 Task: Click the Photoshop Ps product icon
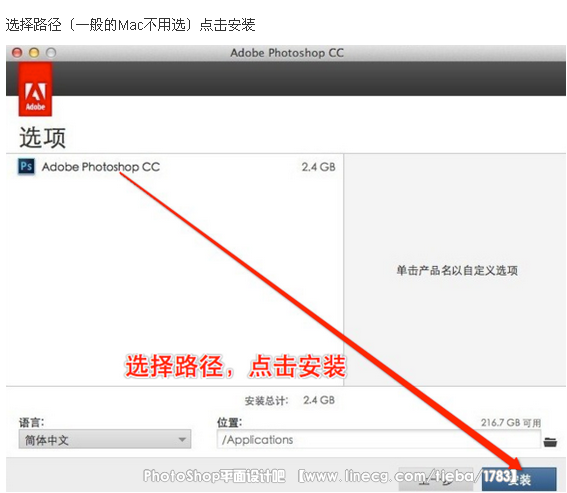[26, 167]
